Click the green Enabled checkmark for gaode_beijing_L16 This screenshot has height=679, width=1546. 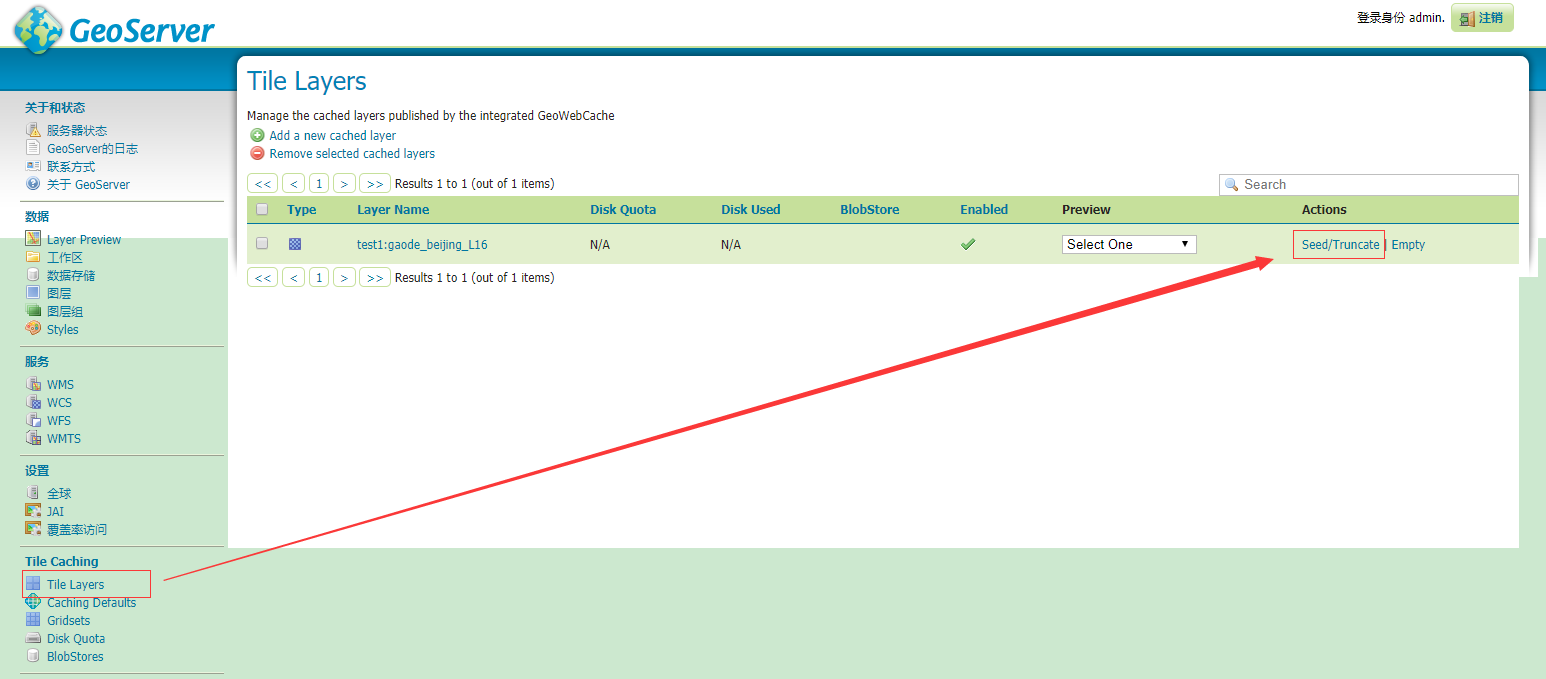tap(968, 244)
